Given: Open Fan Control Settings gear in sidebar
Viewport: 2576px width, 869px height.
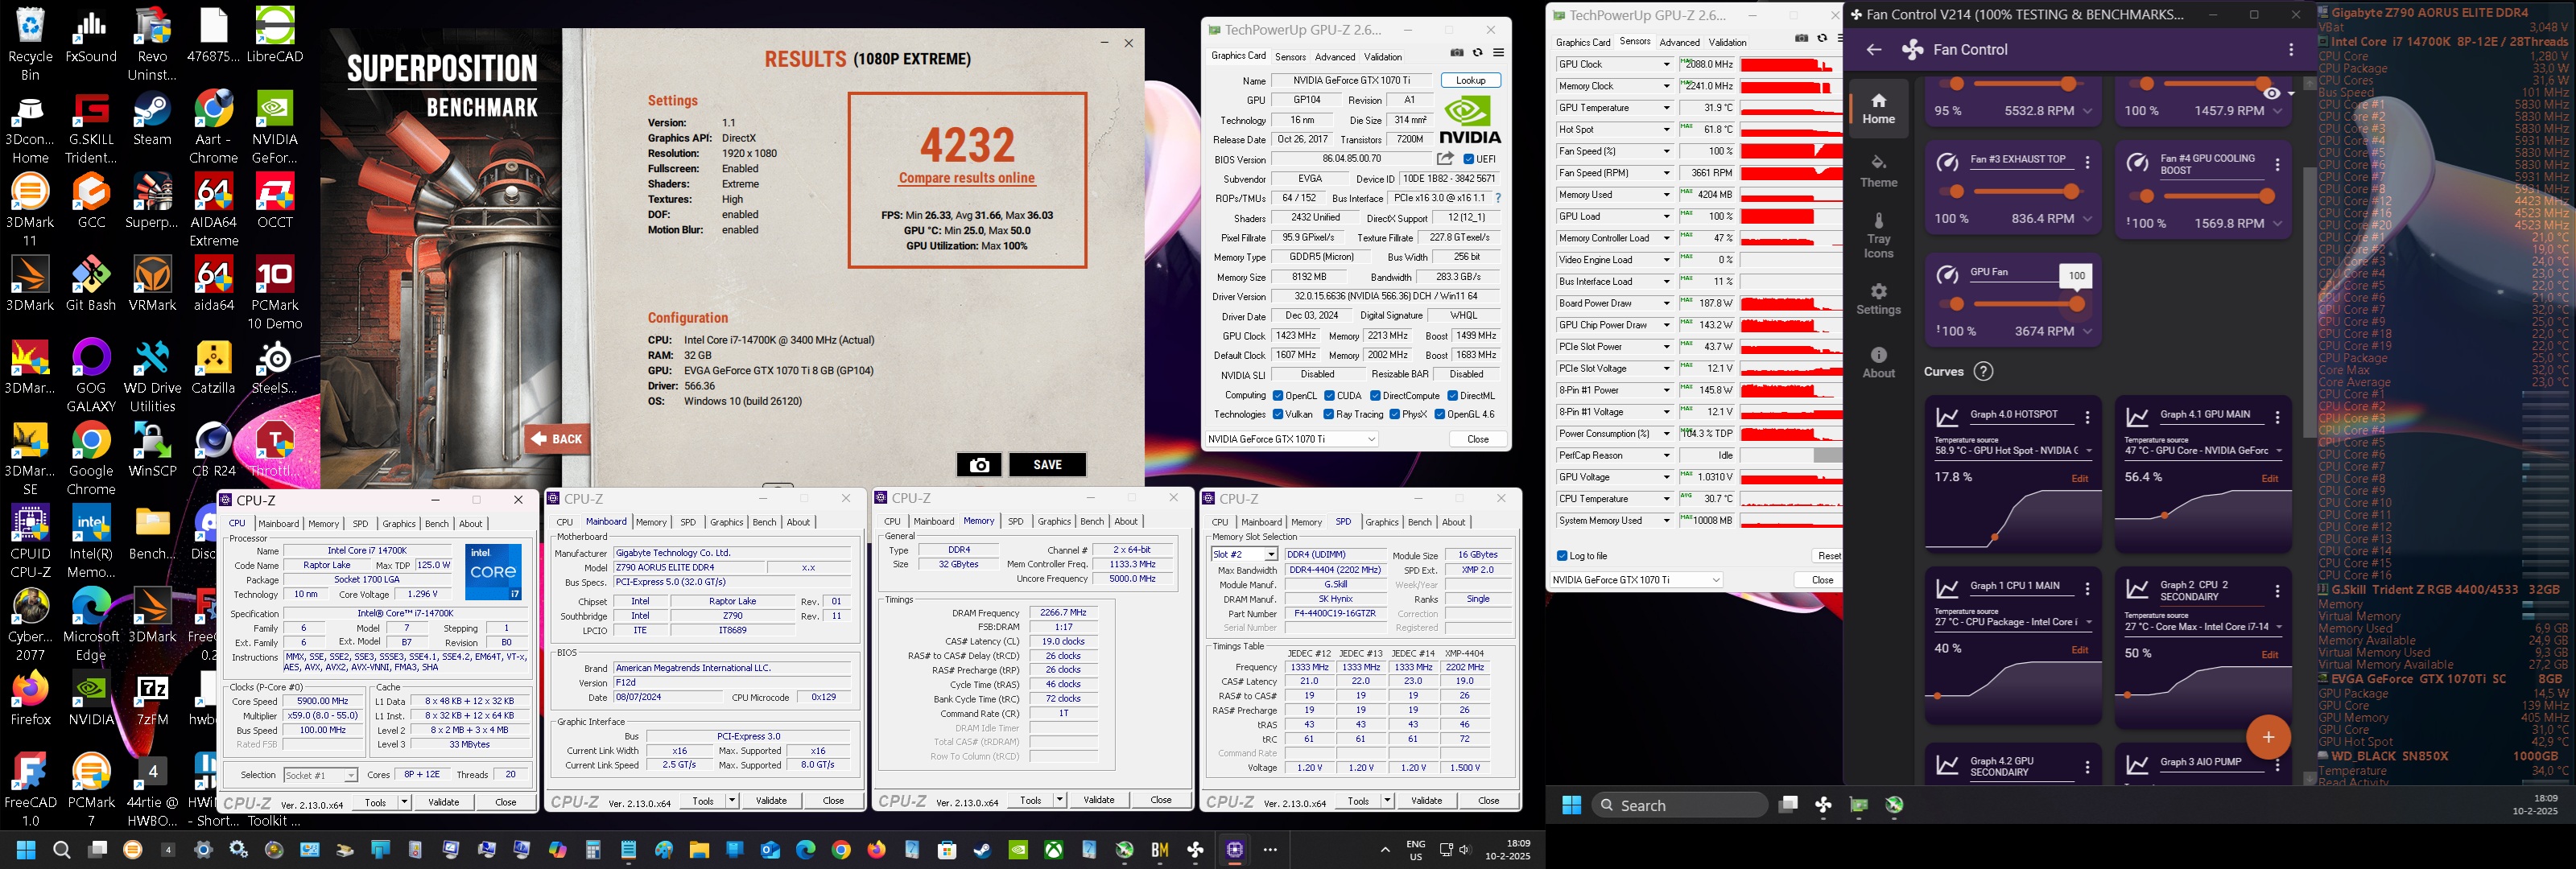Looking at the screenshot, I should tap(1878, 299).
